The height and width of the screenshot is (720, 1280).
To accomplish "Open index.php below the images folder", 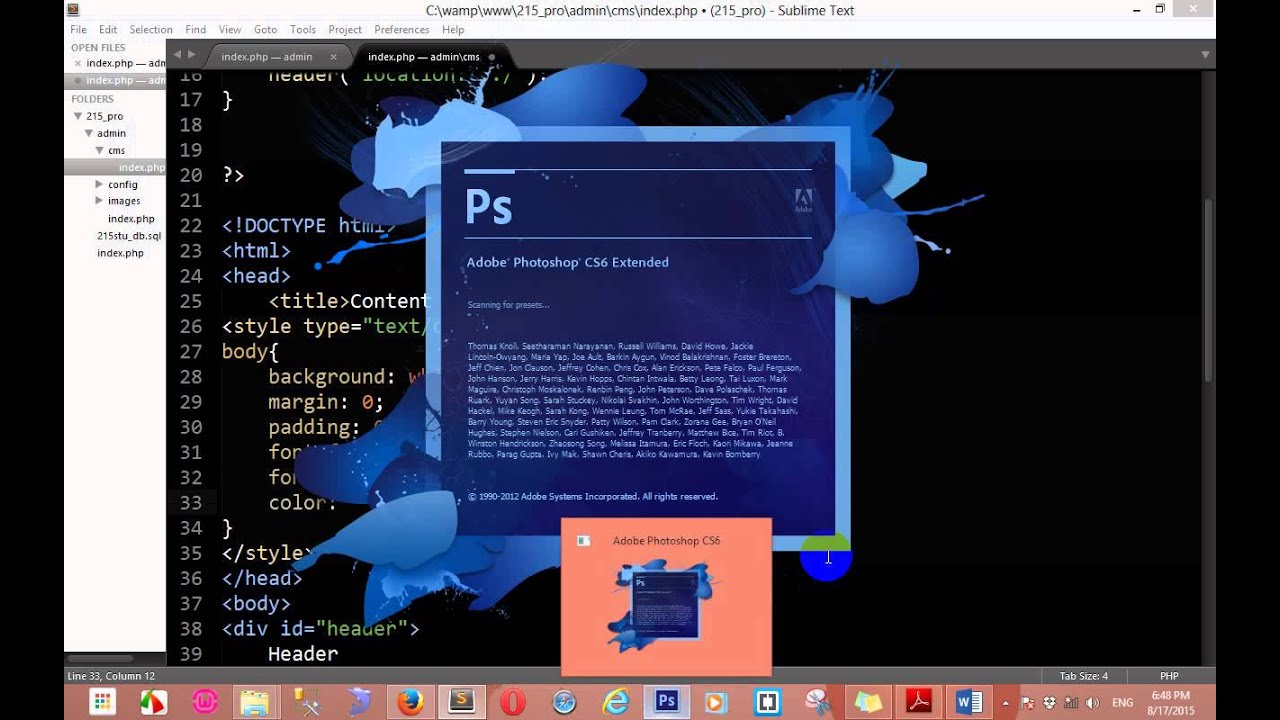I will pos(131,218).
